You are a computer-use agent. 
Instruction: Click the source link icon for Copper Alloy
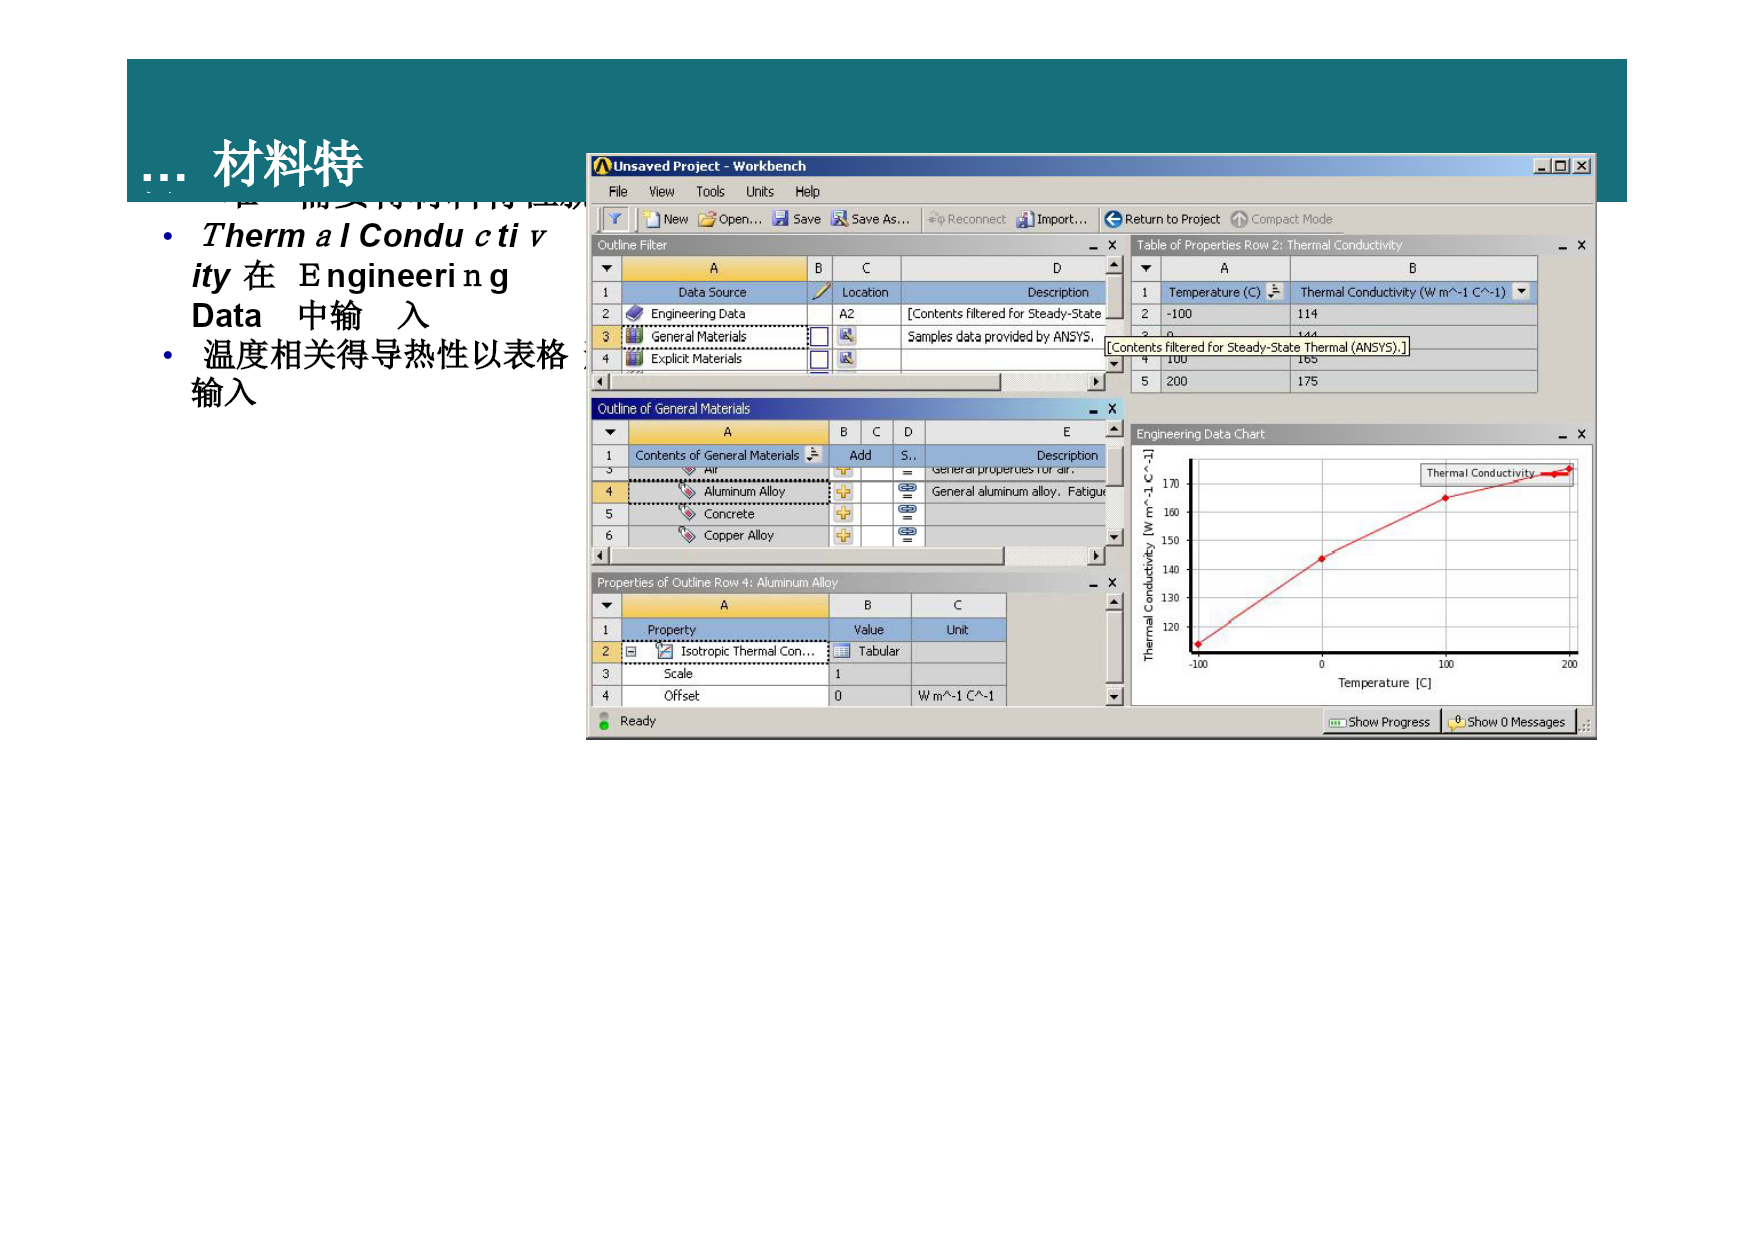tap(907, 535)
